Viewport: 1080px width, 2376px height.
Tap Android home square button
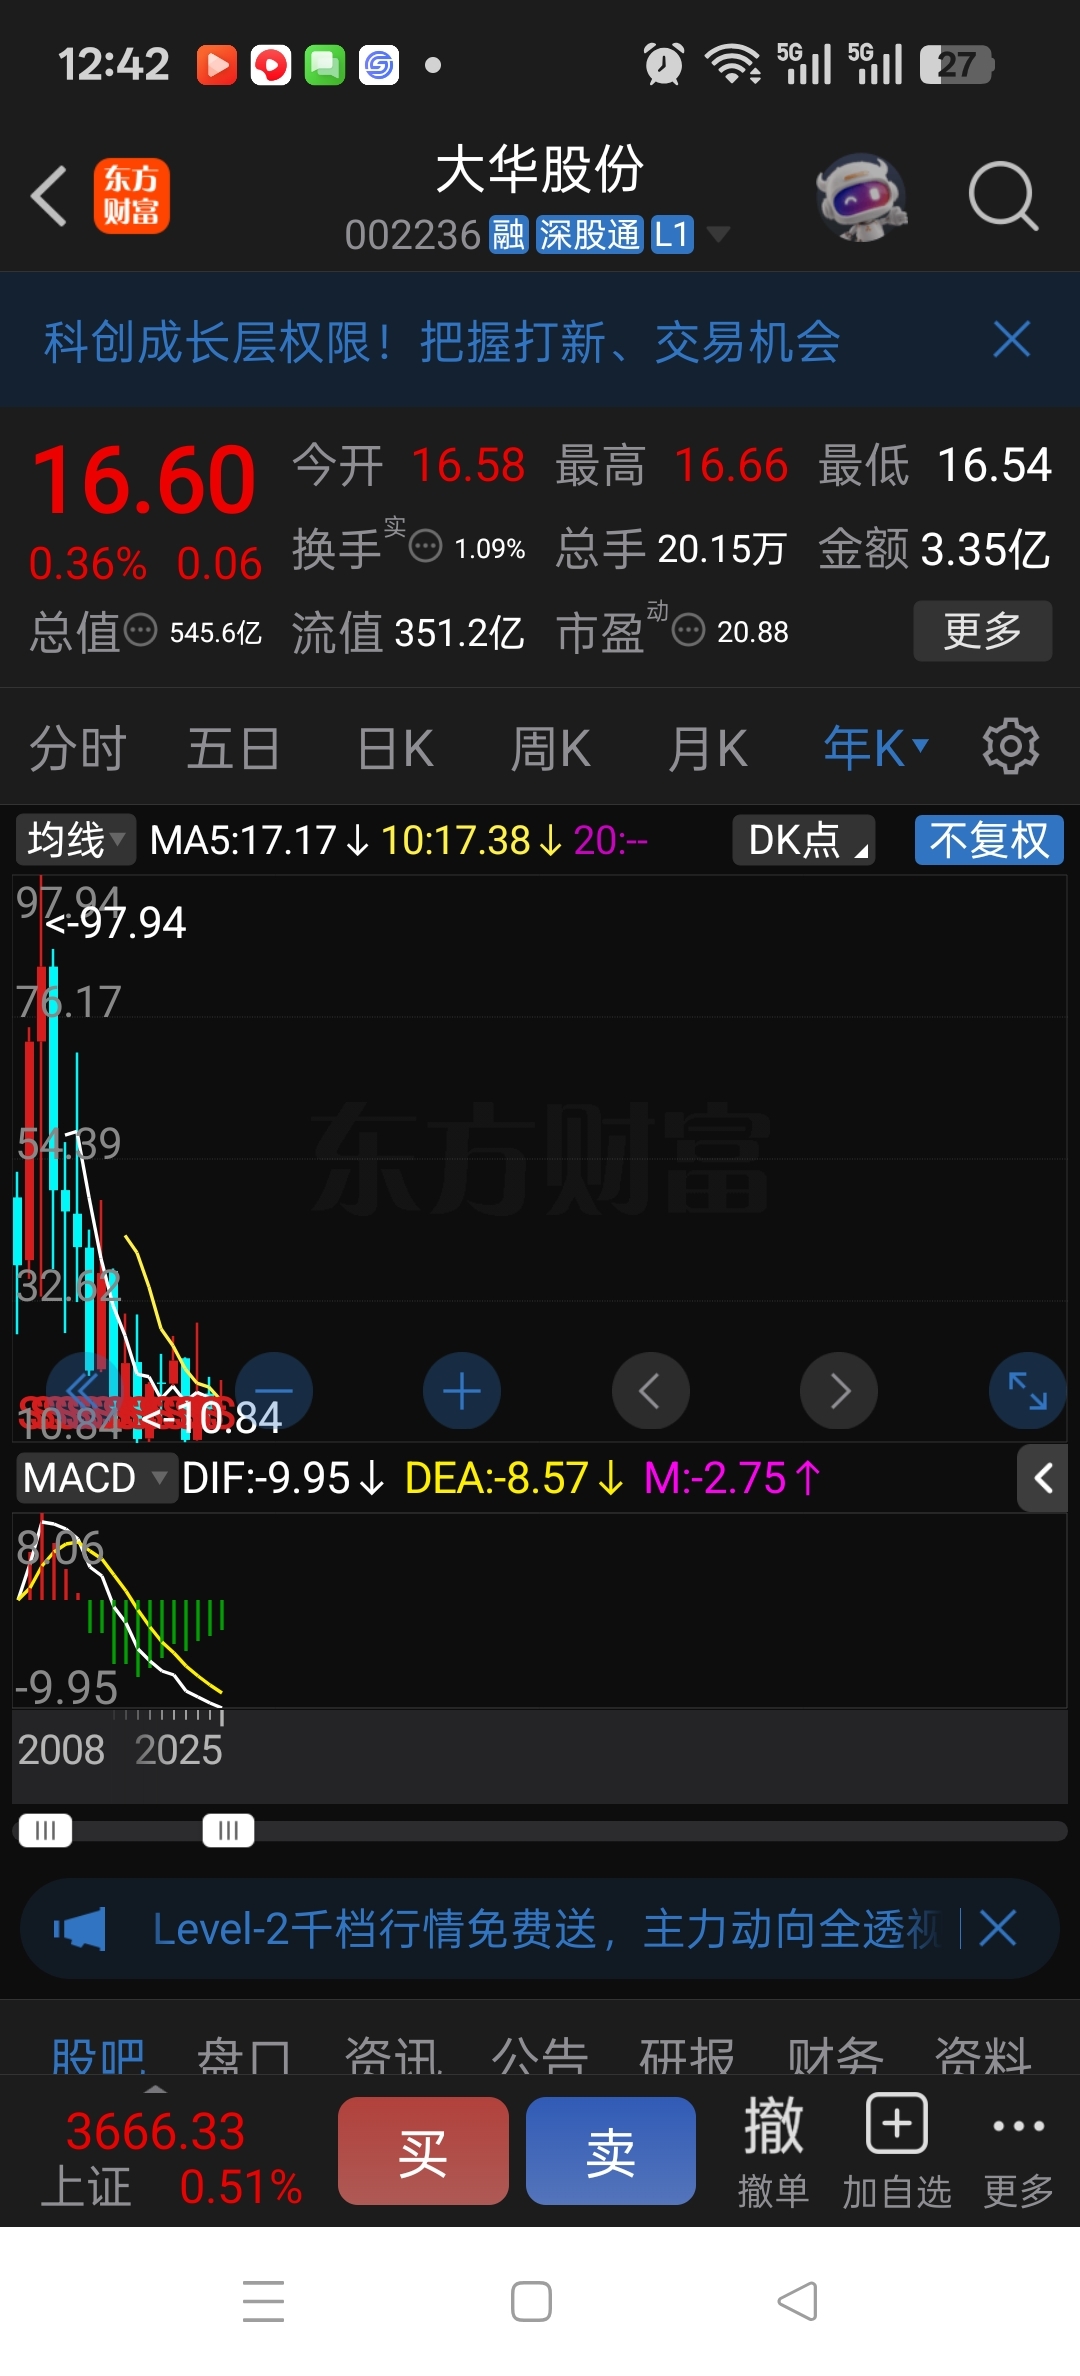(531, 2301)
